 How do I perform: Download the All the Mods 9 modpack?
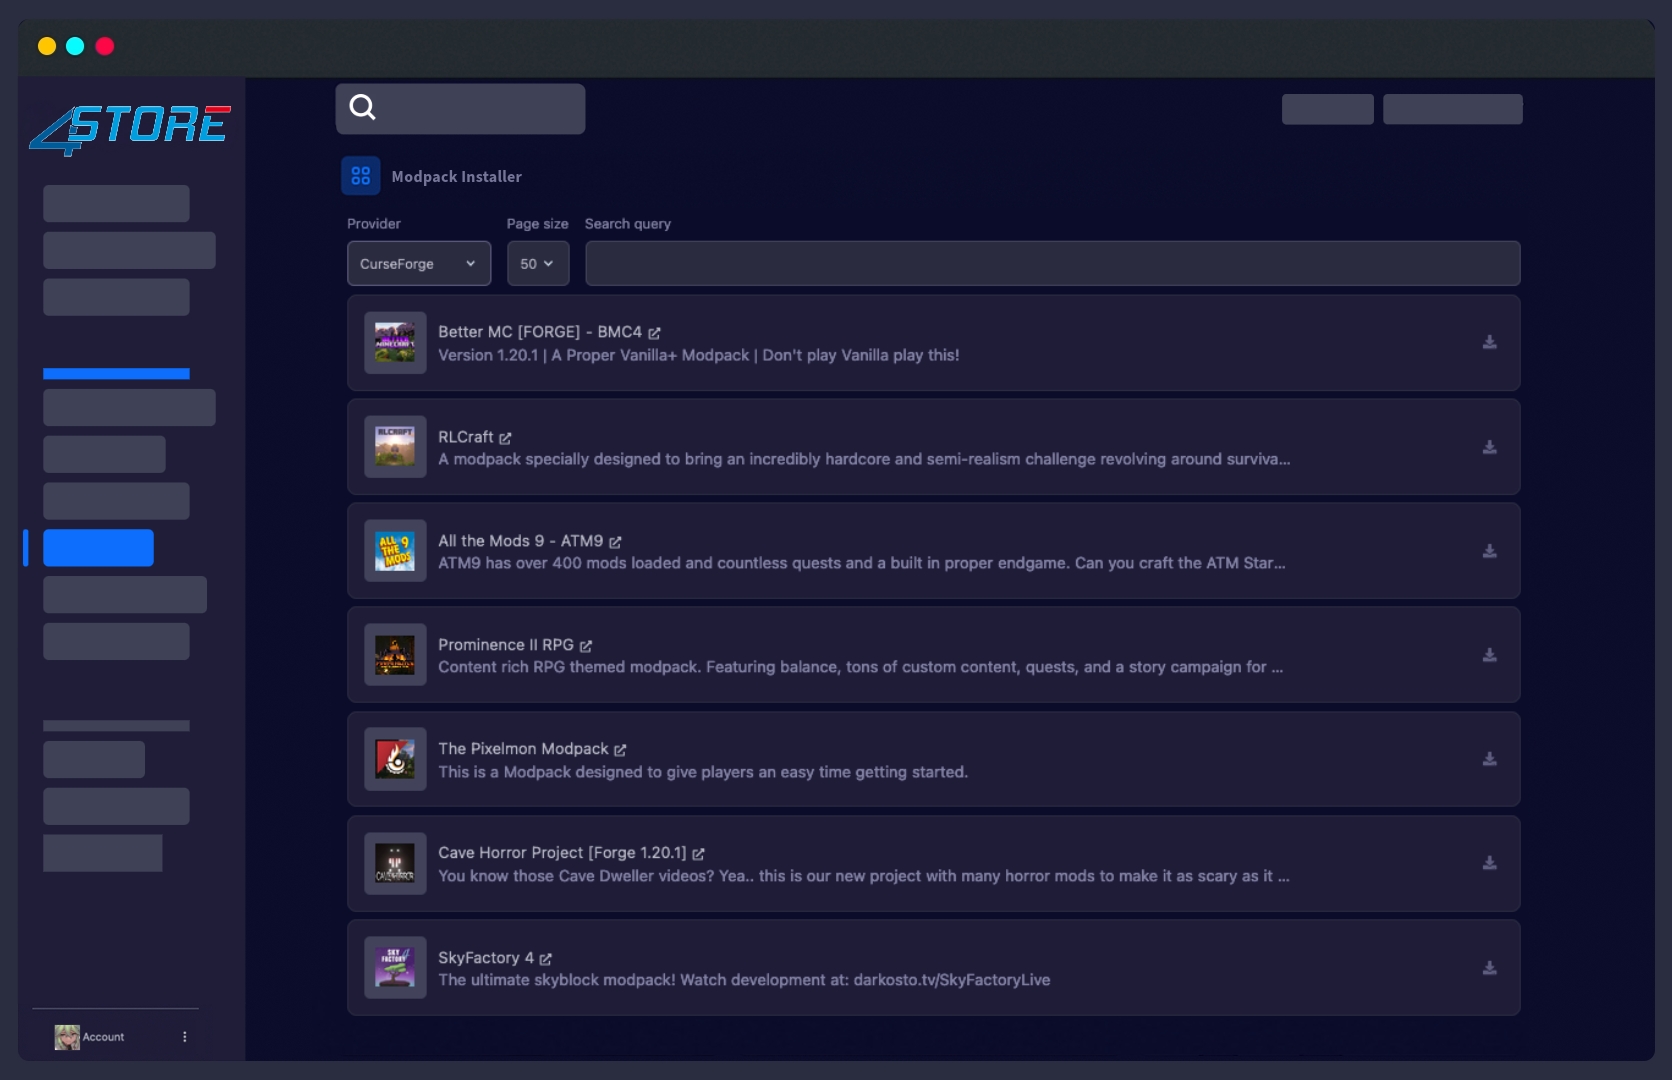[1489, 551]
